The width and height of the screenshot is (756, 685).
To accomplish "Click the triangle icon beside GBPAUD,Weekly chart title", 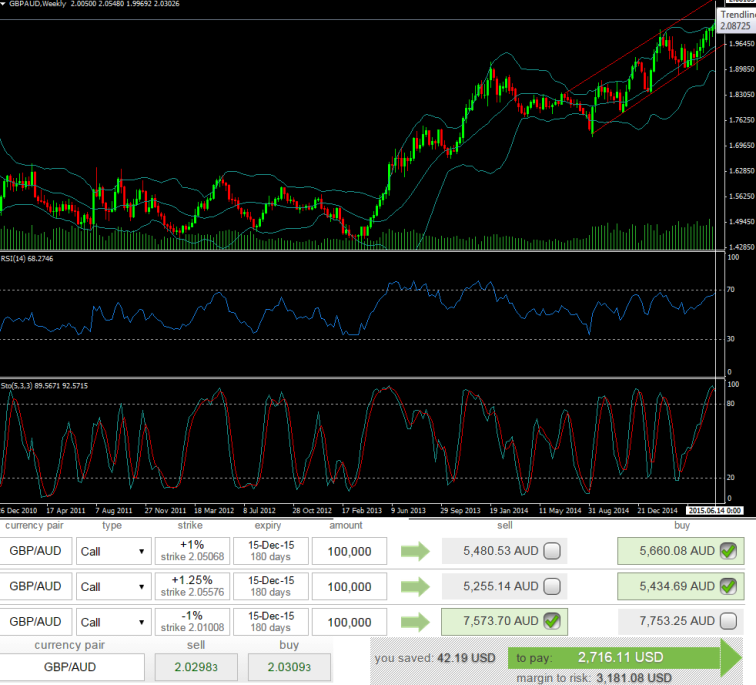I will (x=5, y=5).
